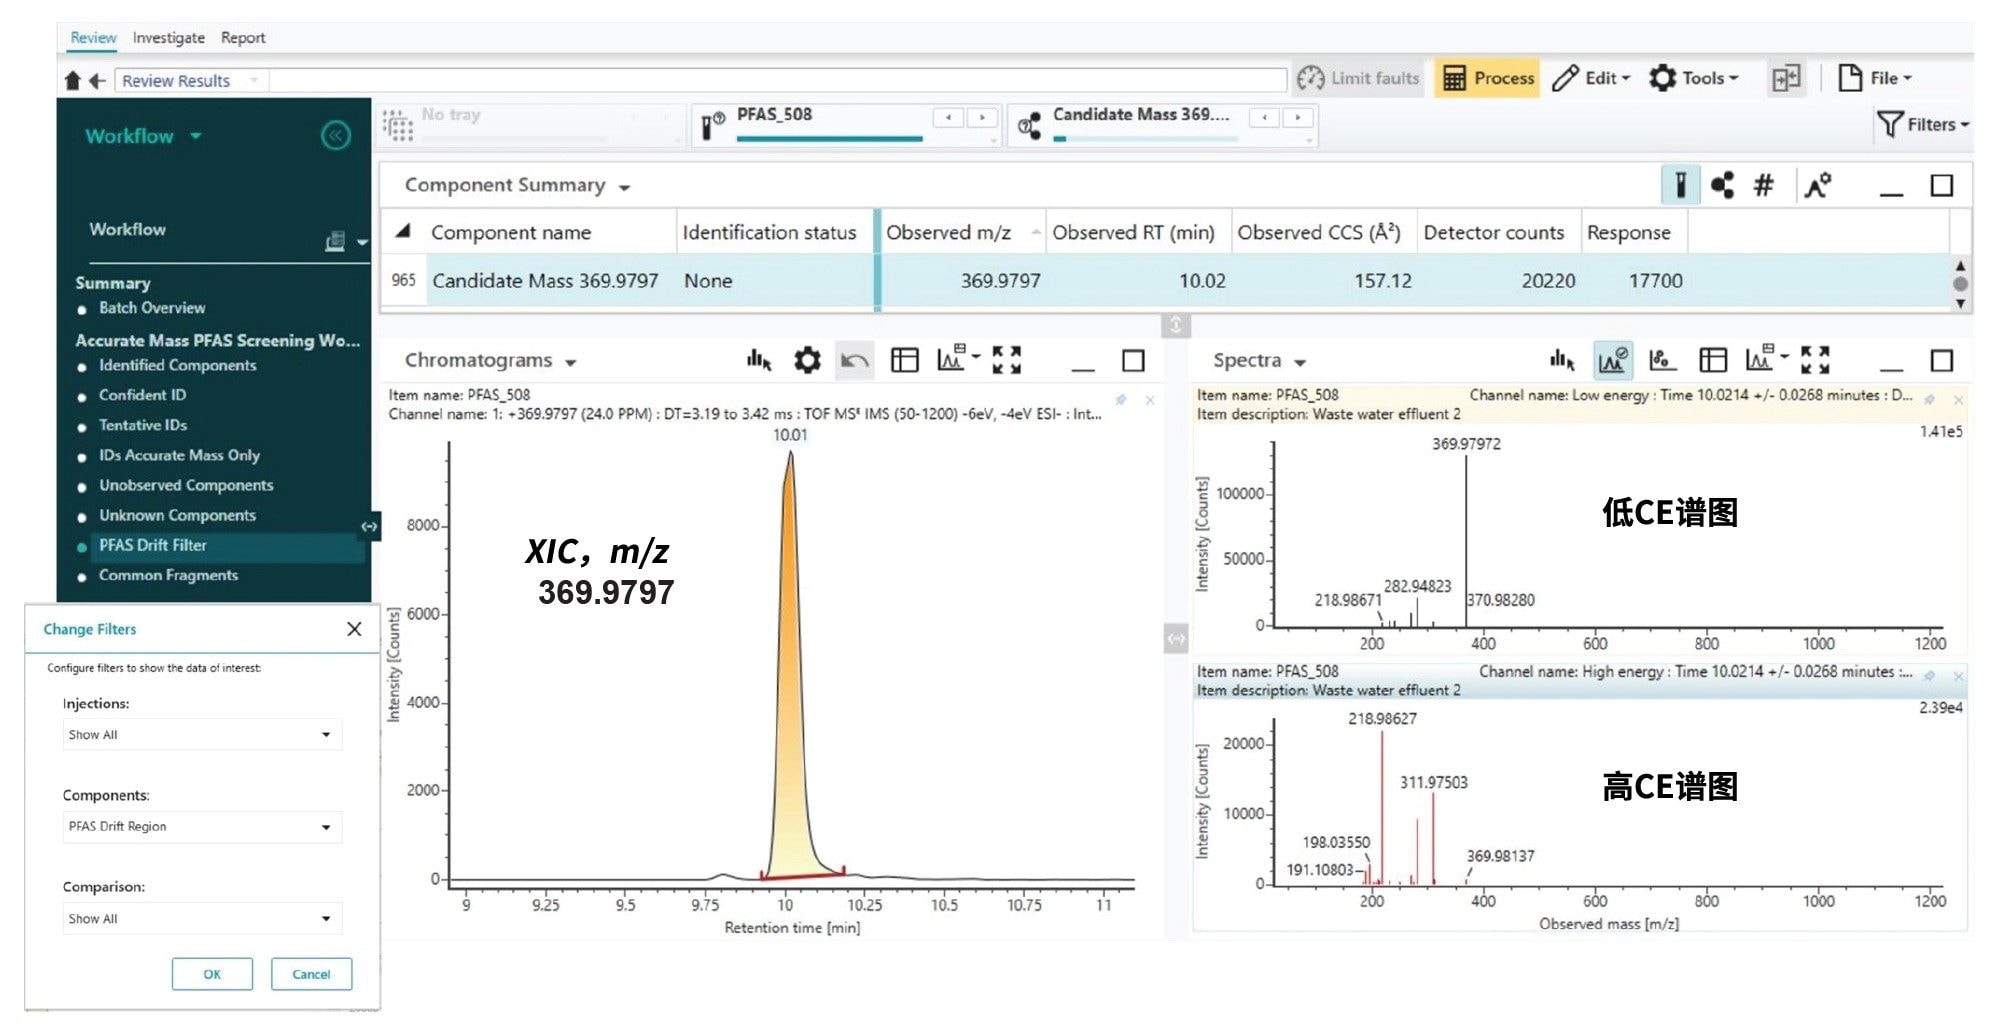The image size is (2000, 1032).
Task: Click the Limit faults gauge icon
Action: [x=1310, y=78]
